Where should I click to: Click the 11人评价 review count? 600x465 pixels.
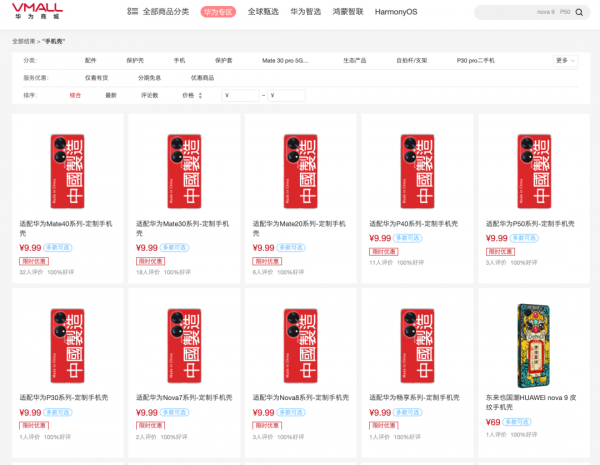tap(381, 263)
